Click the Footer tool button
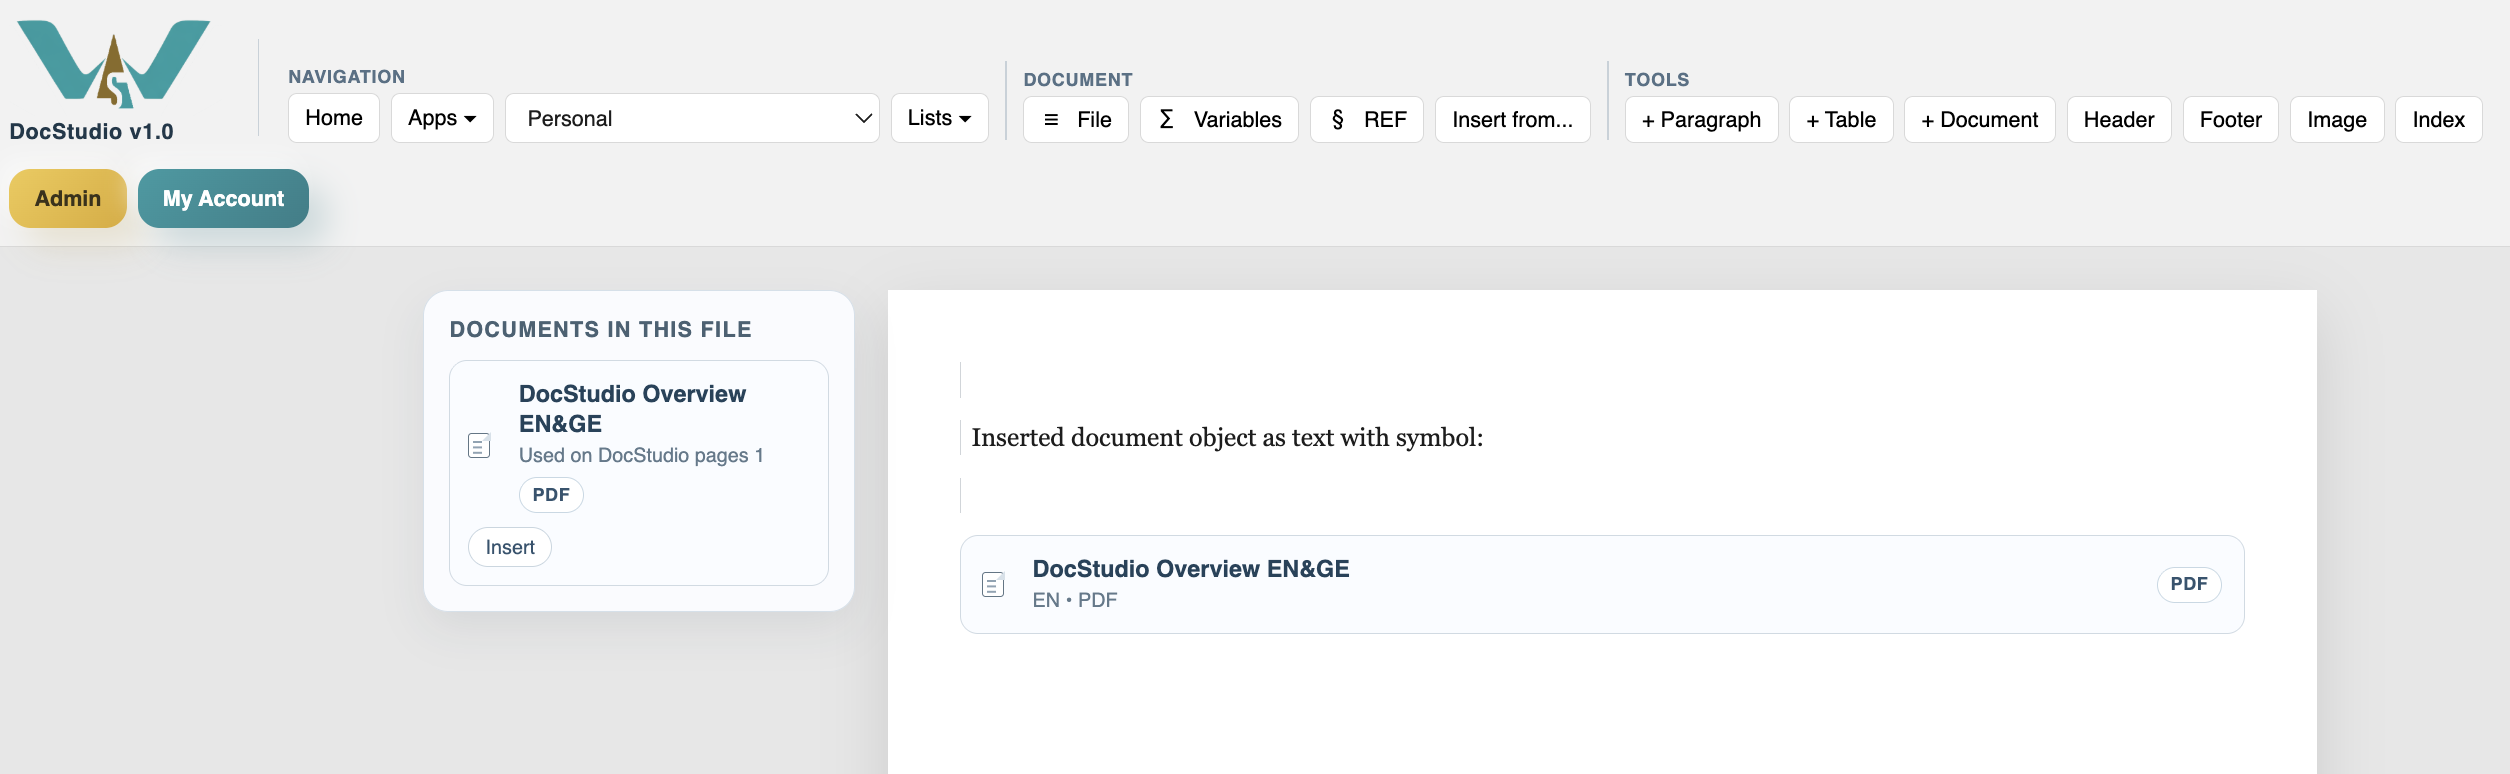2510x774 pixels. 2231,120
